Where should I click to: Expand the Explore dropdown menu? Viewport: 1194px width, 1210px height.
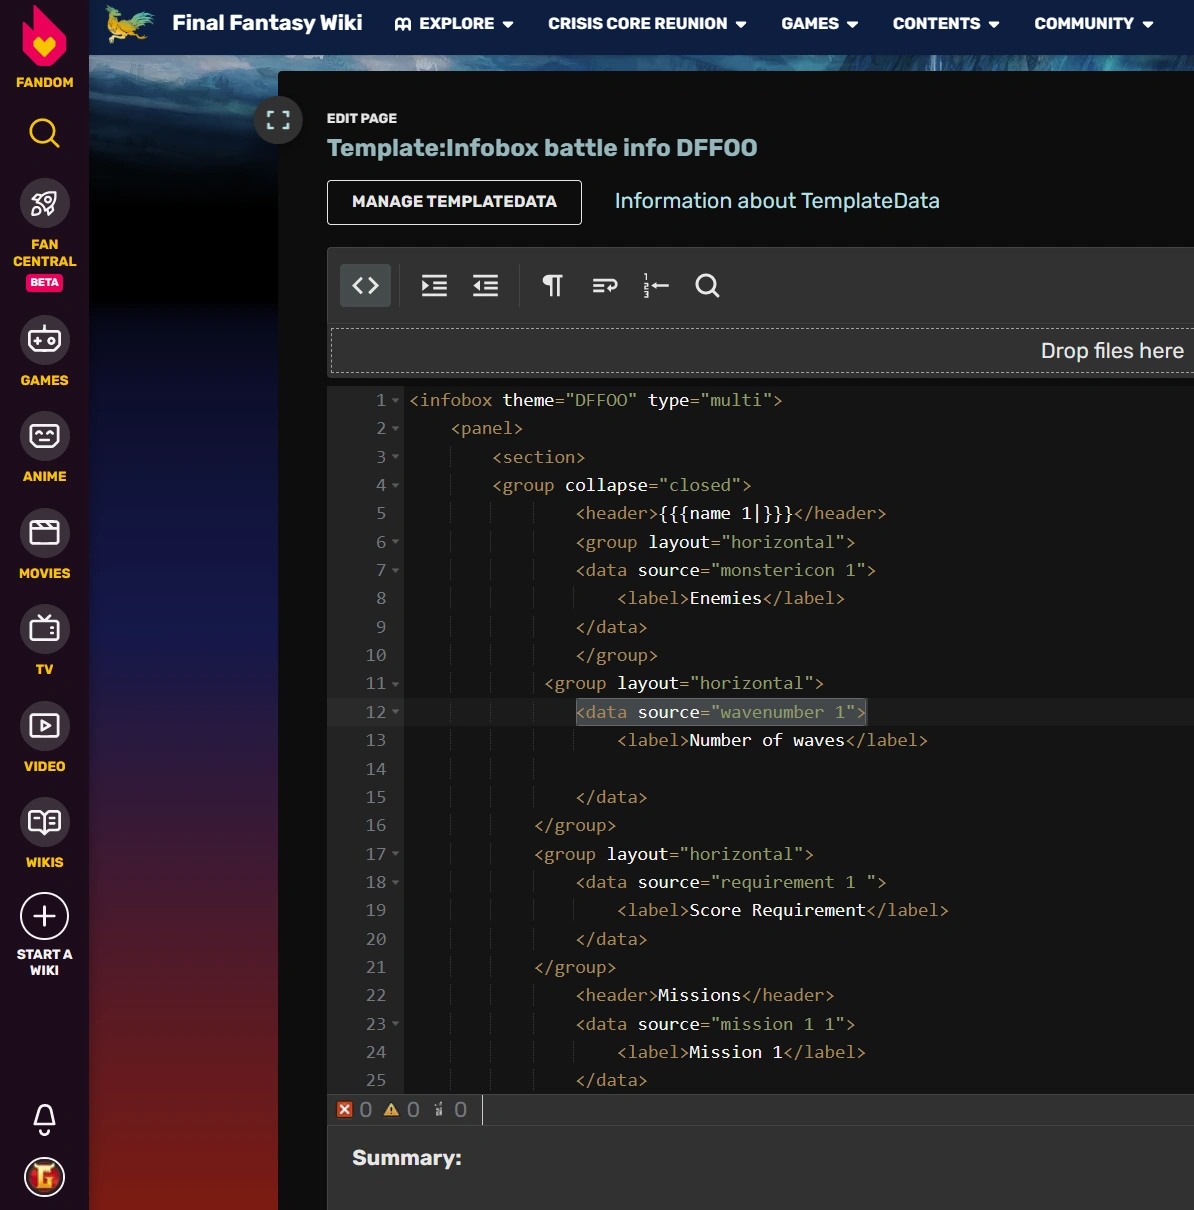(x=455, y=23)
